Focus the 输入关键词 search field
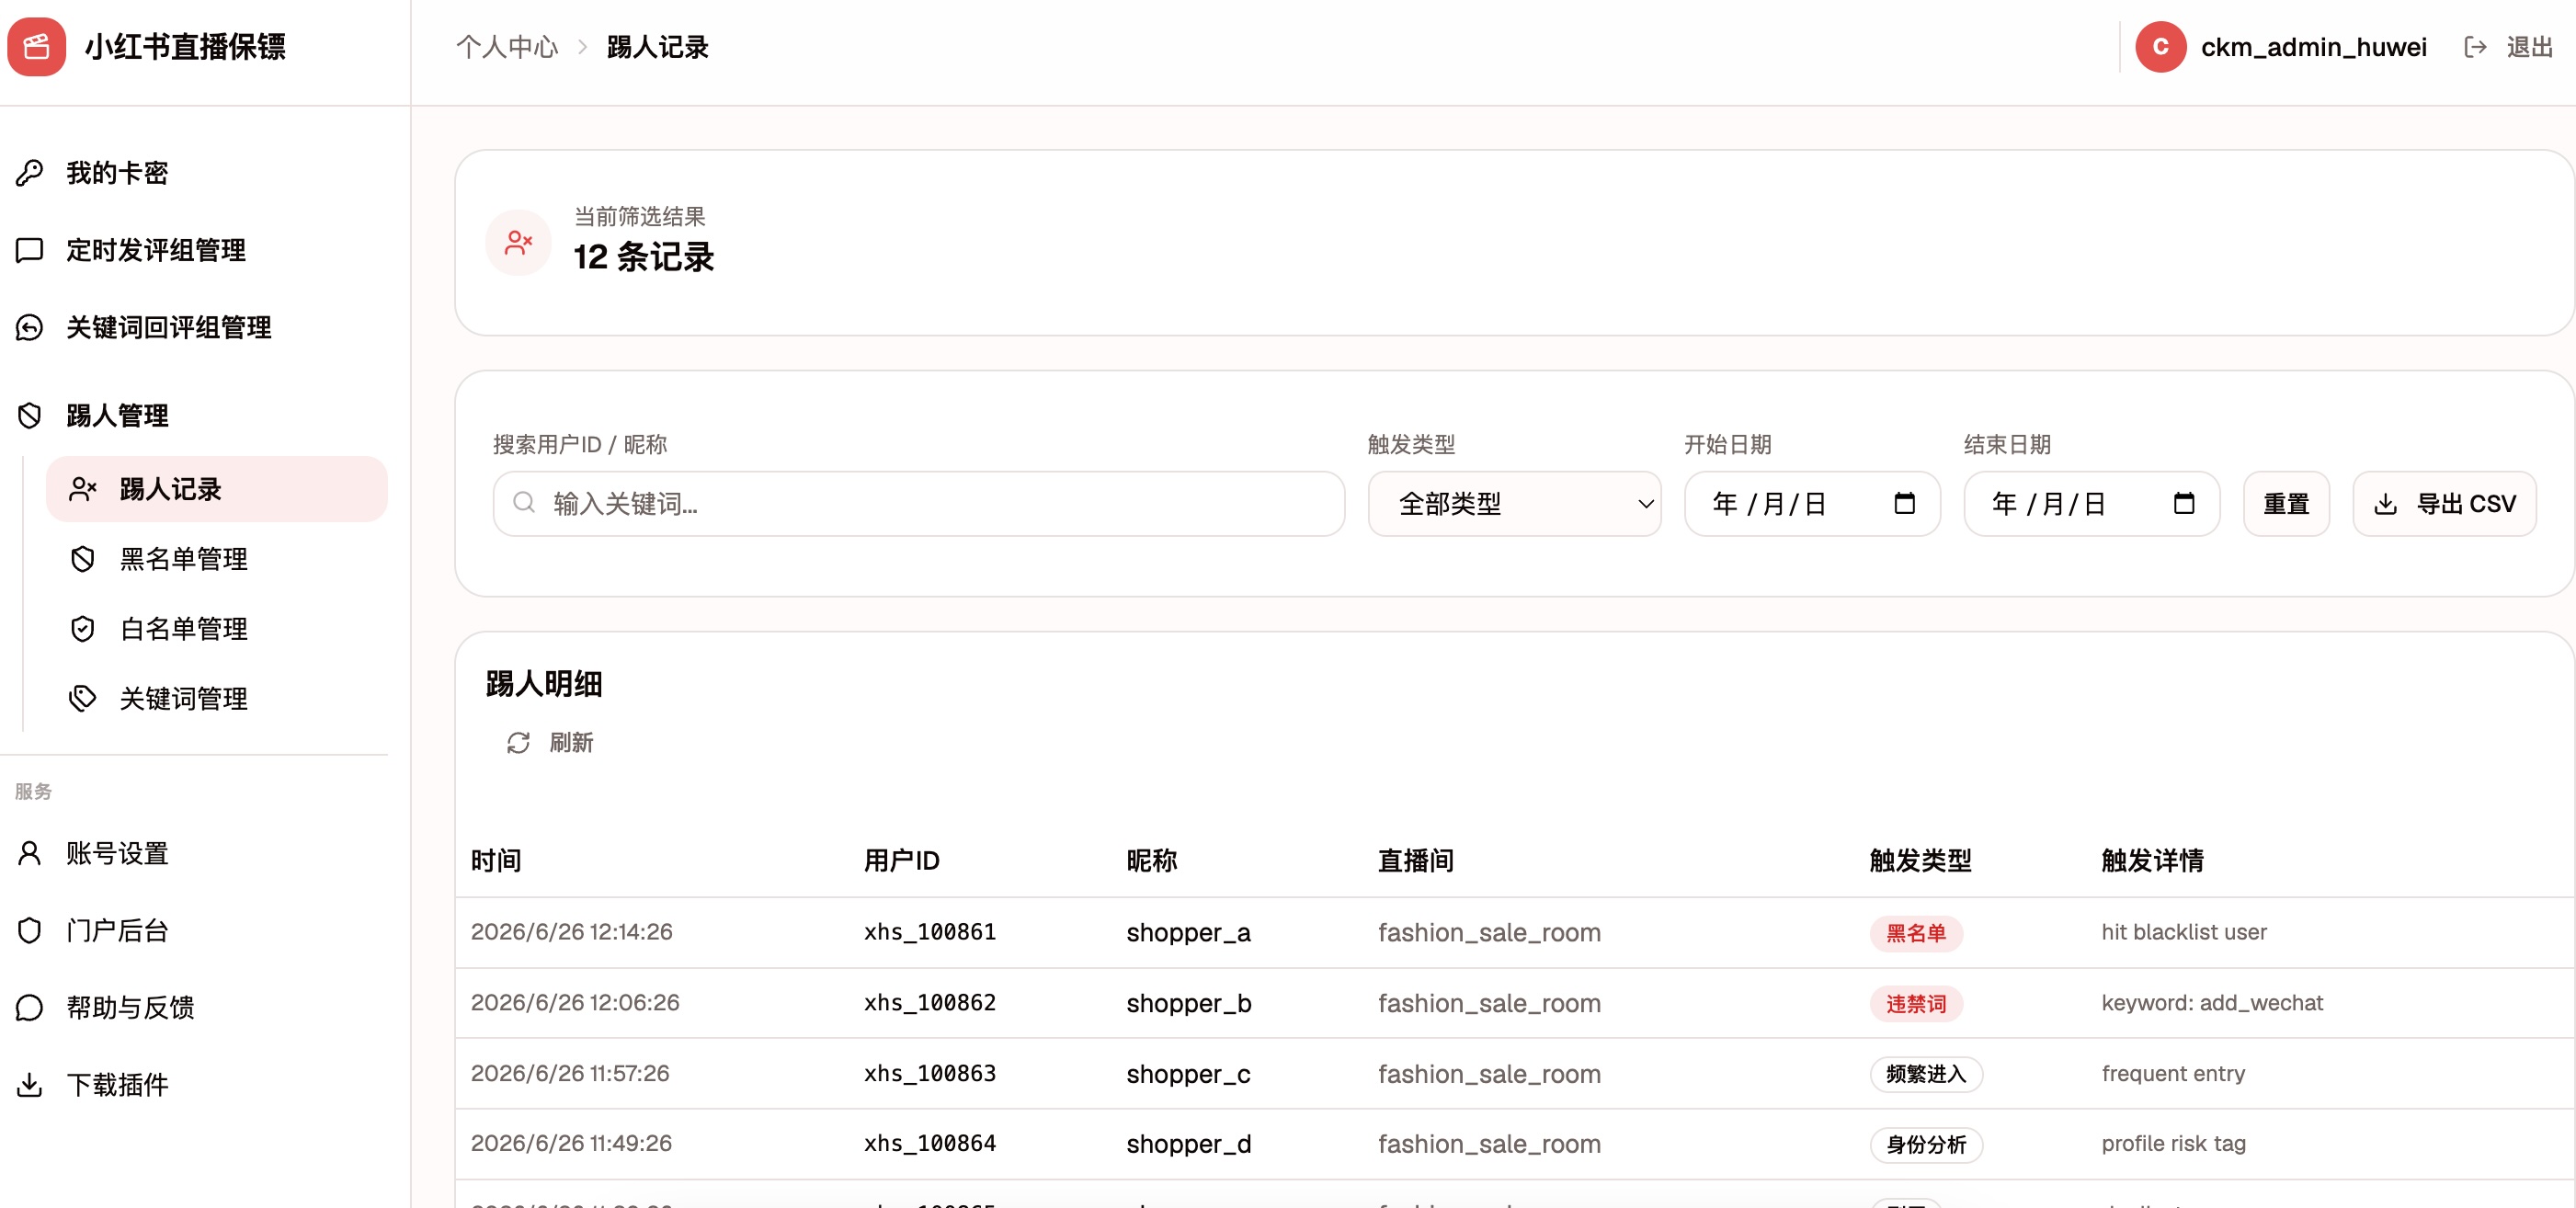2576x1208 pixels. [x=919, y=504]
